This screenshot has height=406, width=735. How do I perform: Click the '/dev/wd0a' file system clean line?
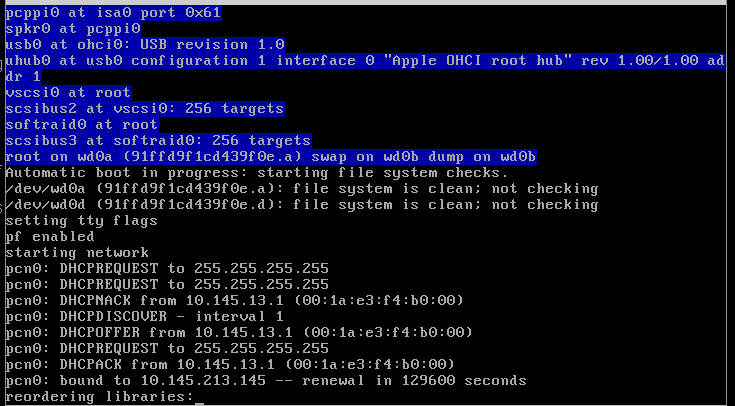(302, 189)
